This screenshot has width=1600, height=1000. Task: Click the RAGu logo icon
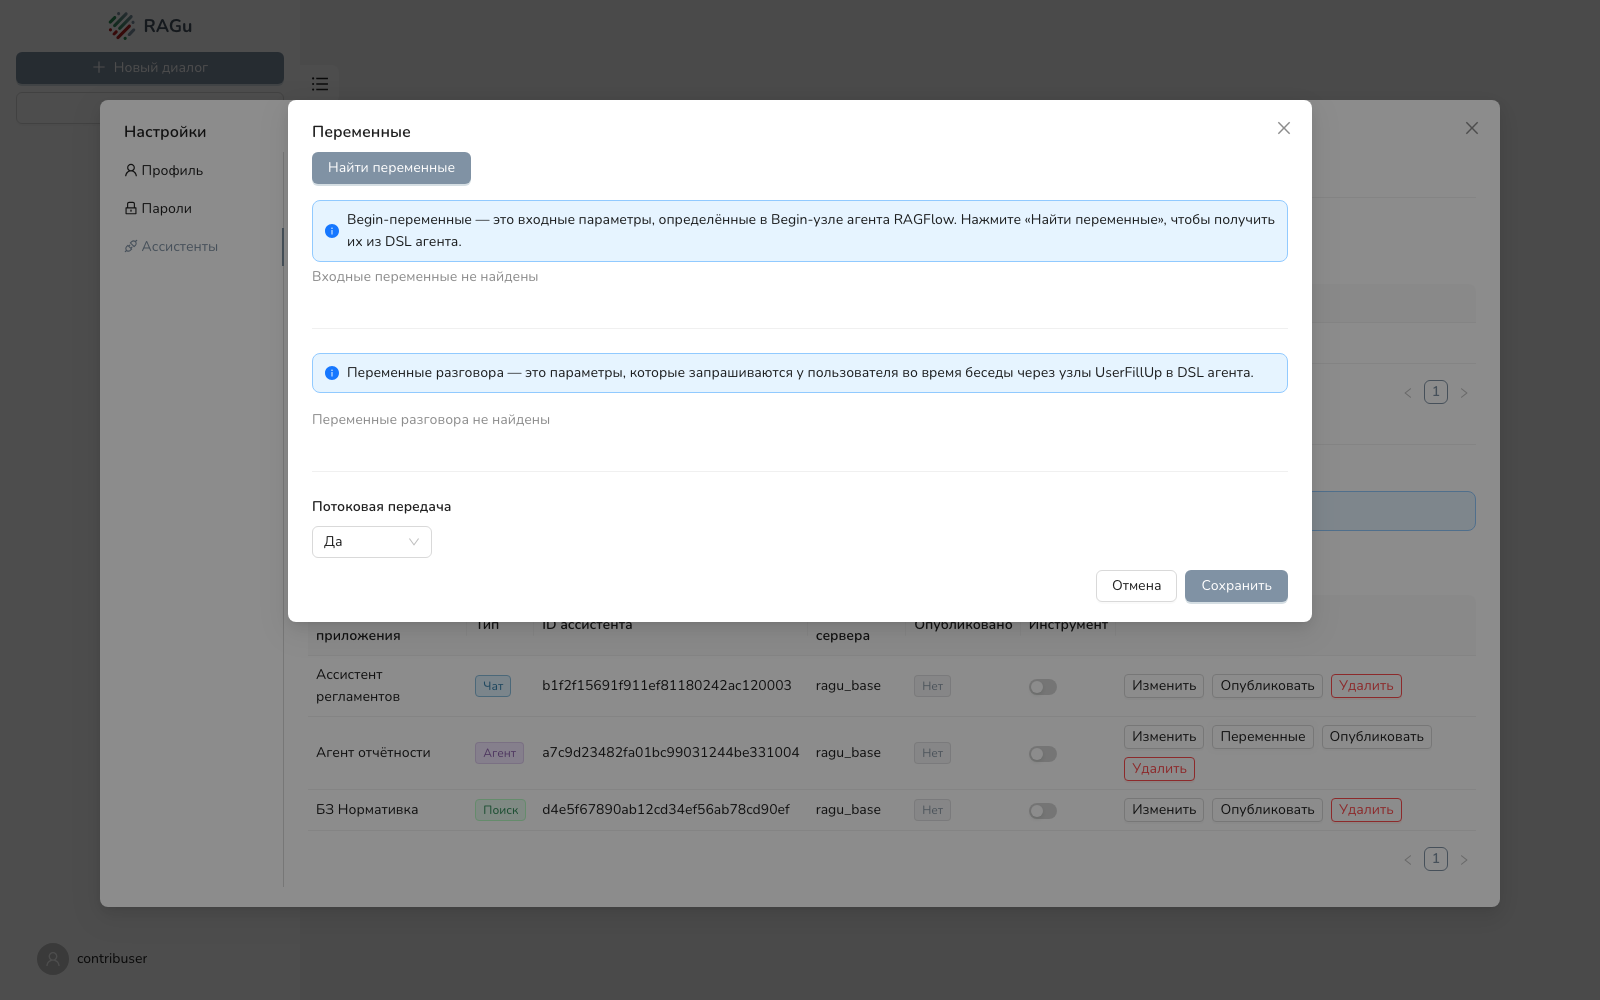[122, 26]
